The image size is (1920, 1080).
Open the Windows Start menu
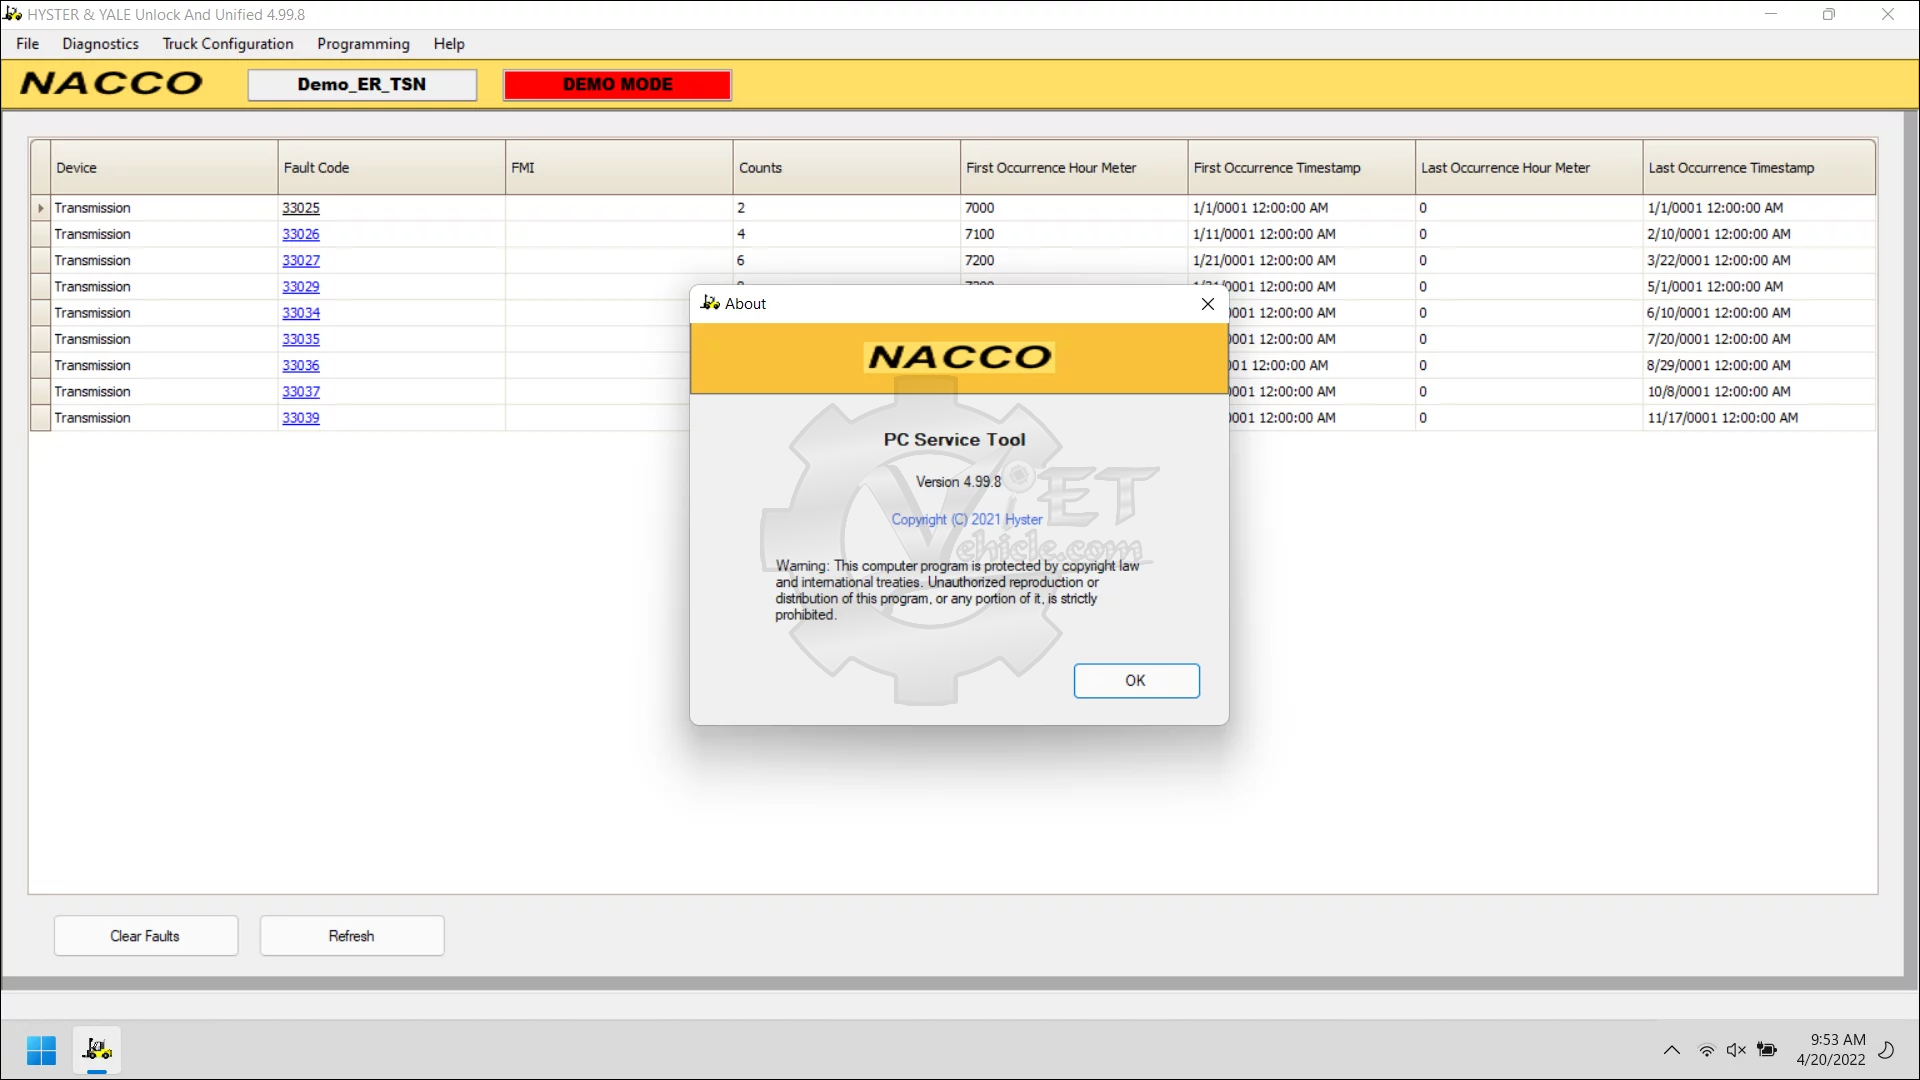point(41,1051)
